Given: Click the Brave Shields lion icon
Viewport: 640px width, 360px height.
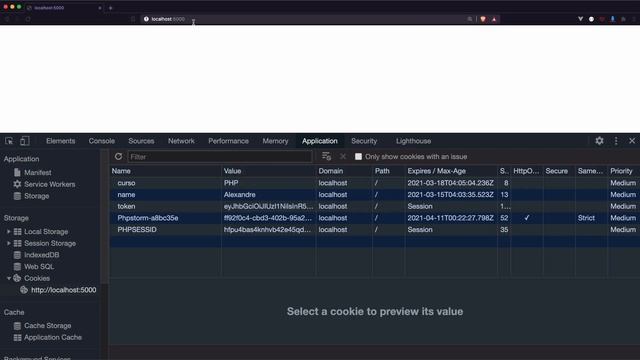Looking at the screenshot, I should [x=483, y=19].
